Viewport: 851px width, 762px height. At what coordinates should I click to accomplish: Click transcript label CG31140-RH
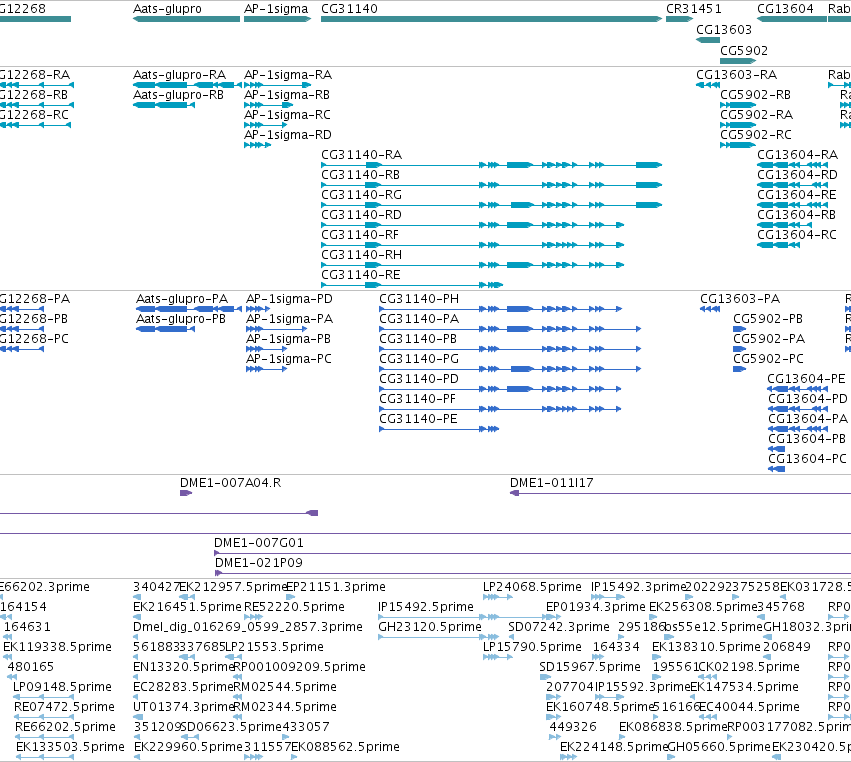click(x=361, y=255)
